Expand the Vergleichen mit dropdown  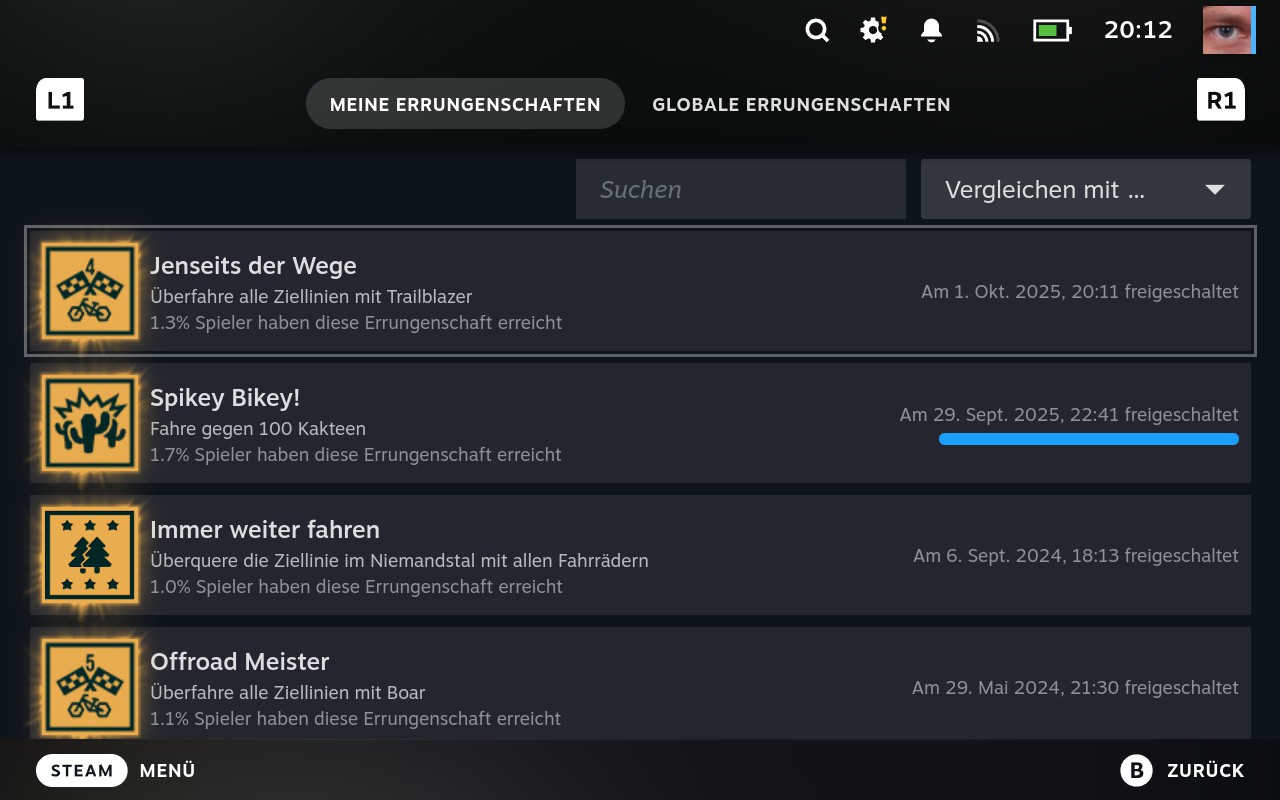(x=1085, y=189)
